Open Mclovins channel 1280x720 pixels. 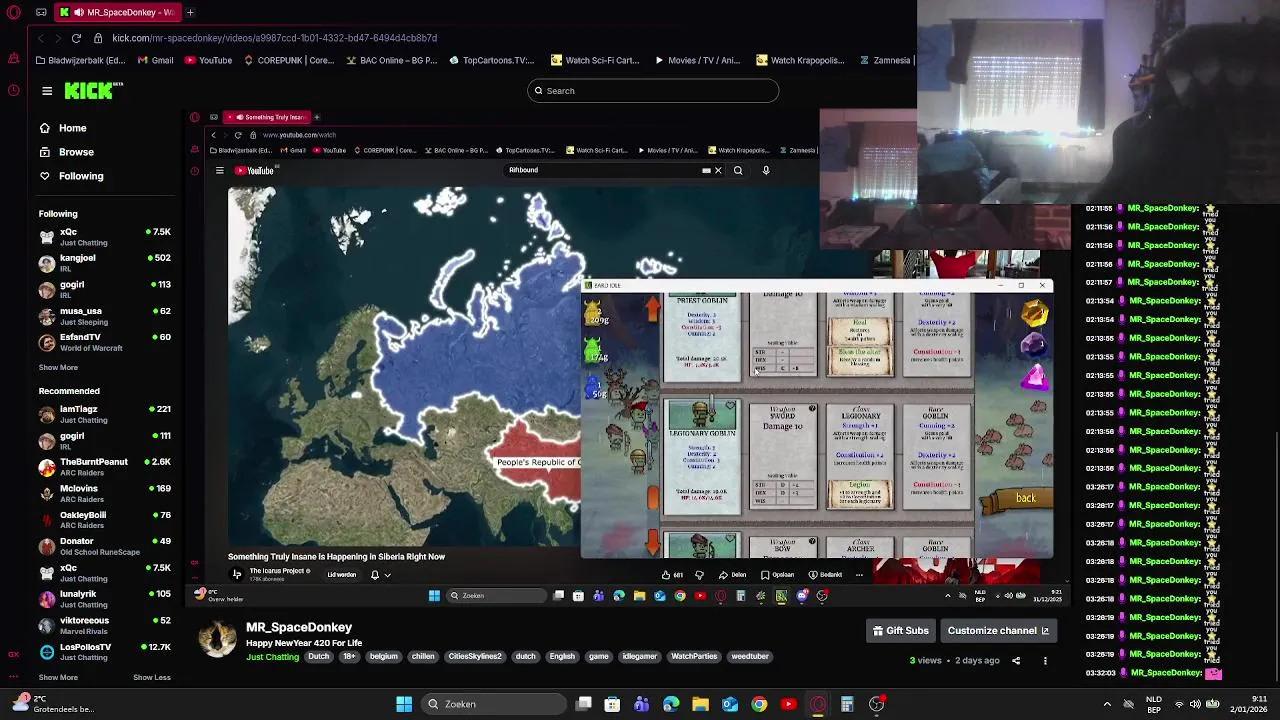pos(105,493)
